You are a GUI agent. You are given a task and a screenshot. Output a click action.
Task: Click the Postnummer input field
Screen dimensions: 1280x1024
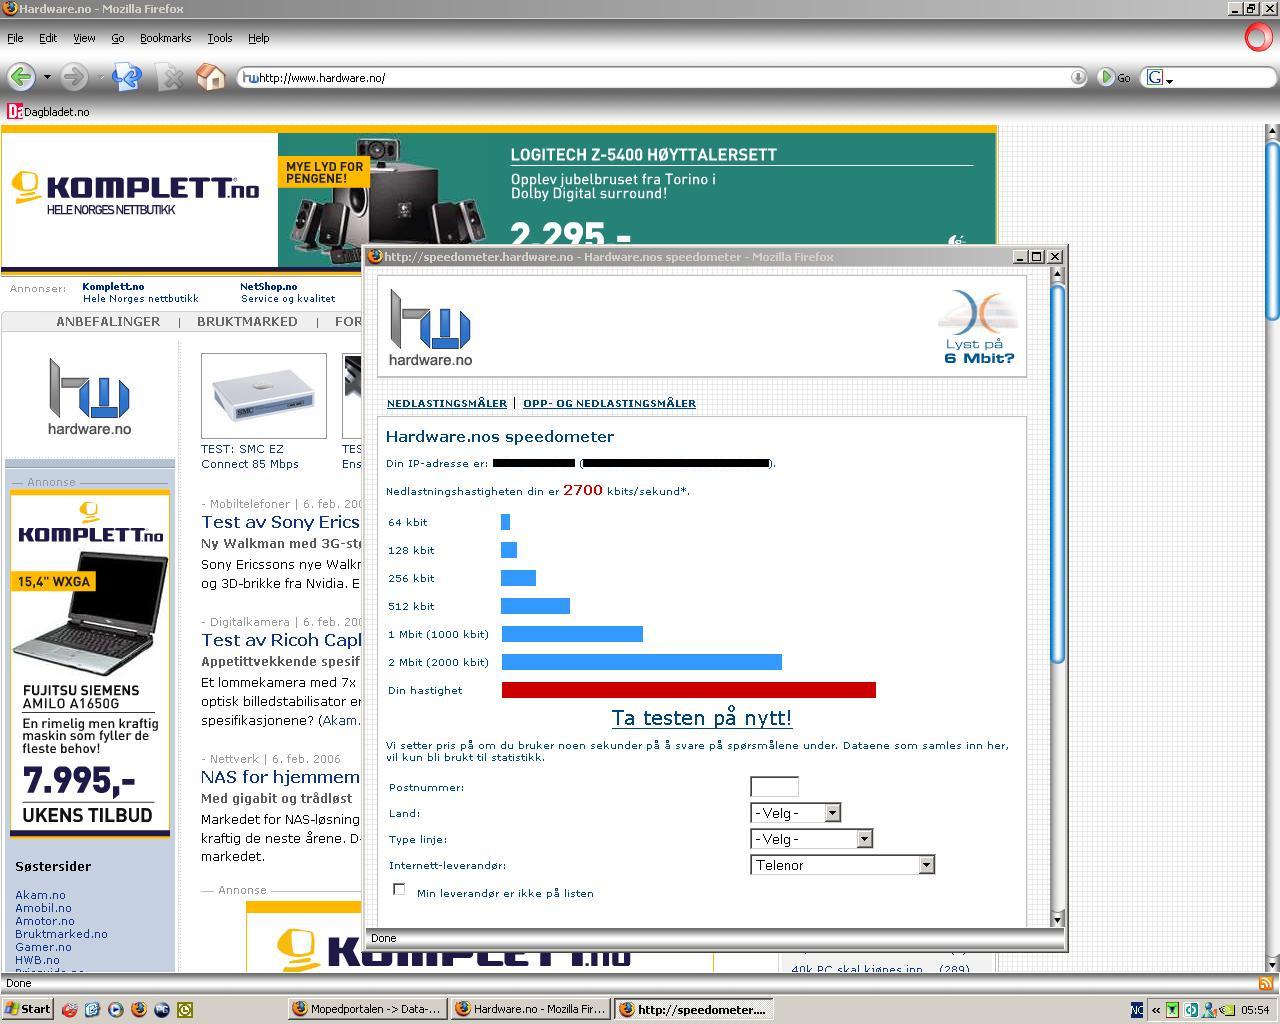tap(774, 787)
